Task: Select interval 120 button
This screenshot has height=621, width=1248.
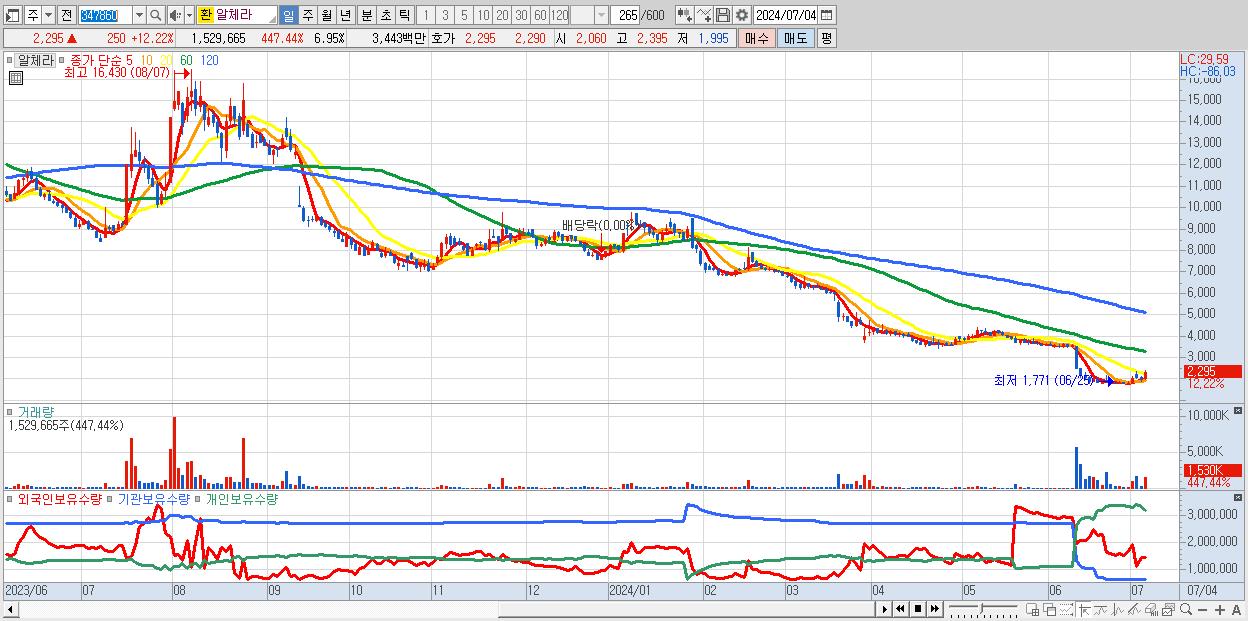Action: pos(559,15)
